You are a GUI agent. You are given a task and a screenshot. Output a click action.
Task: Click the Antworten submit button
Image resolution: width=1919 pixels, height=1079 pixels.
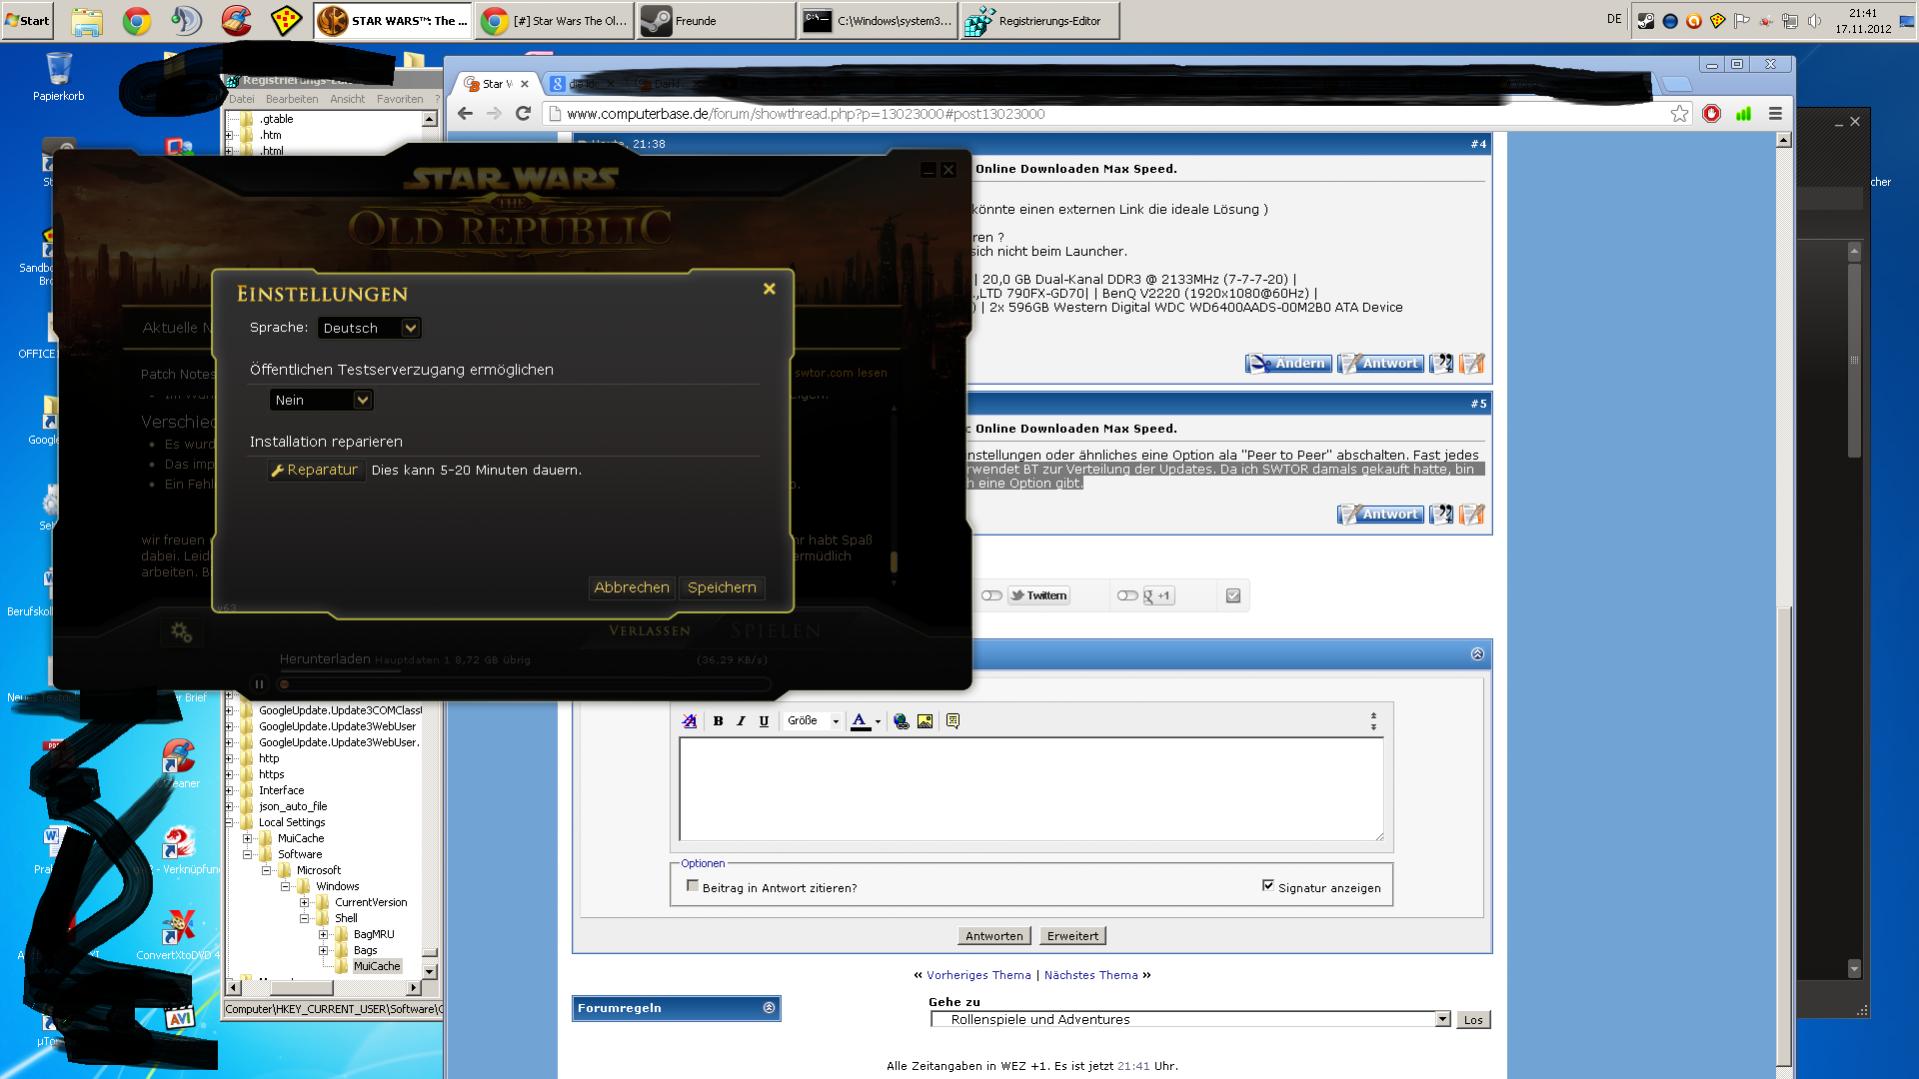[x=994, y=936]
